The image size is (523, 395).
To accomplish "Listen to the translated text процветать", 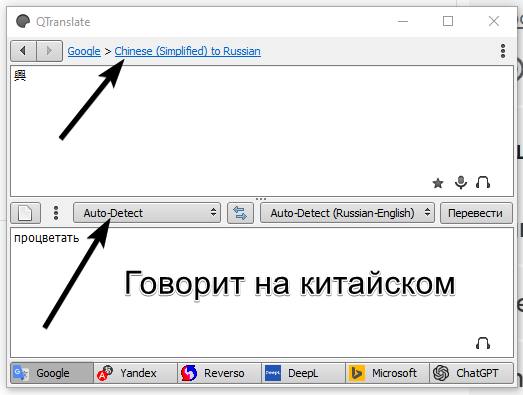I will coord(483,343).
